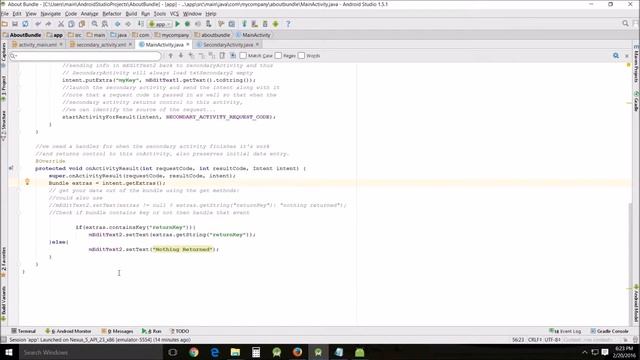The height and width of the screenshot is (360, 640).
Task: Click the Sync Project with Gradle icon
Action: coord(244,24)
